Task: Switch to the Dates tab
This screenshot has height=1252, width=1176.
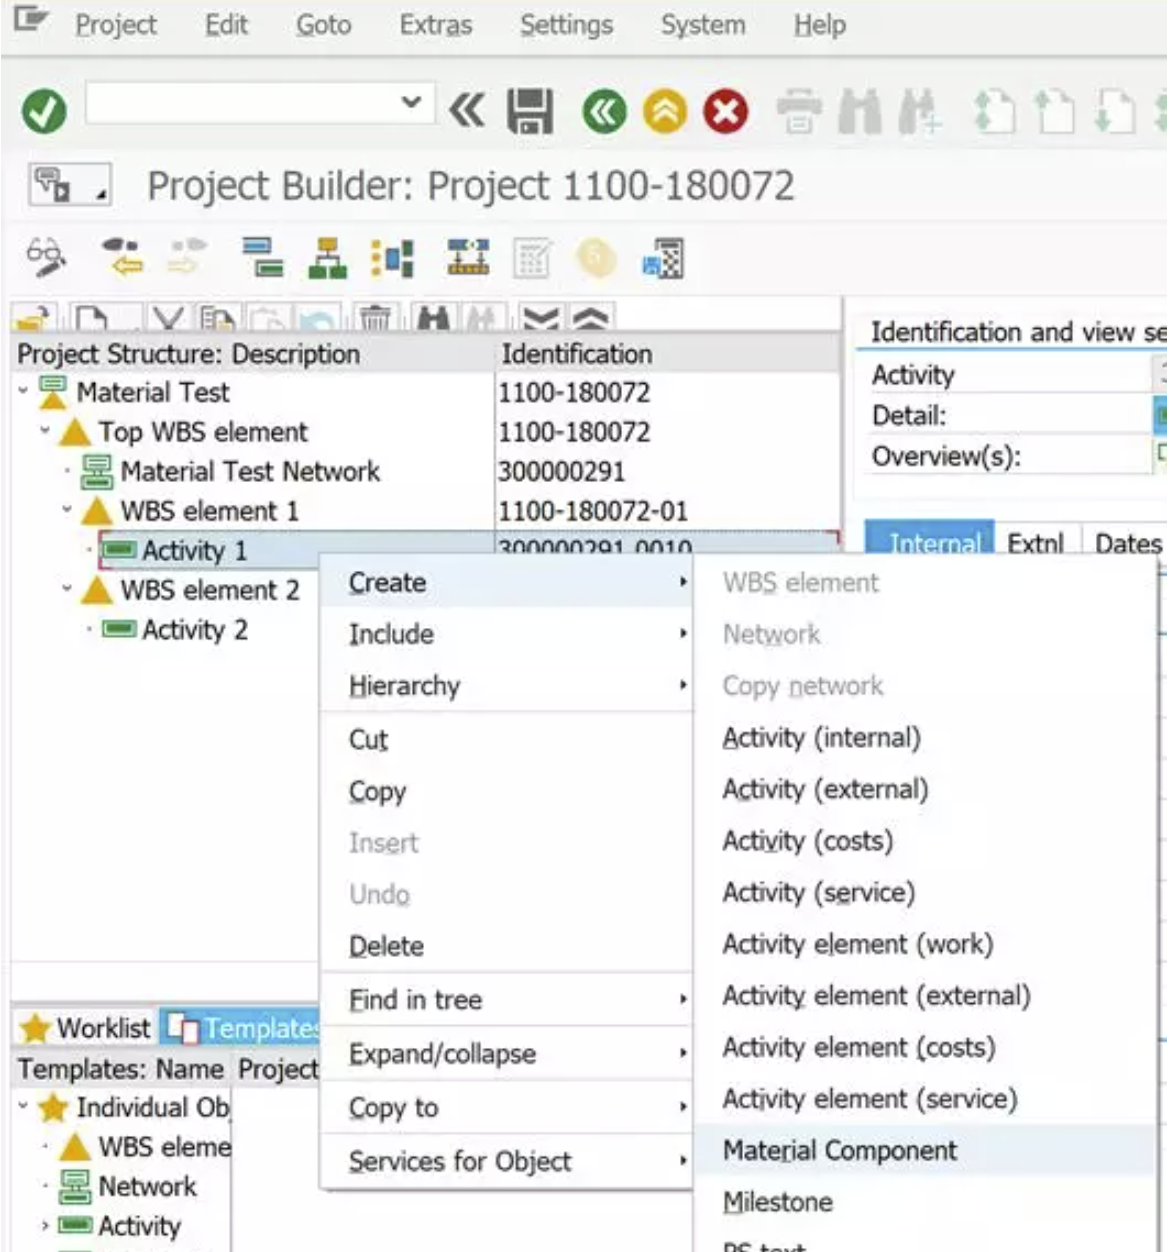Action: pyautogui.click(x=1128, y=544)
